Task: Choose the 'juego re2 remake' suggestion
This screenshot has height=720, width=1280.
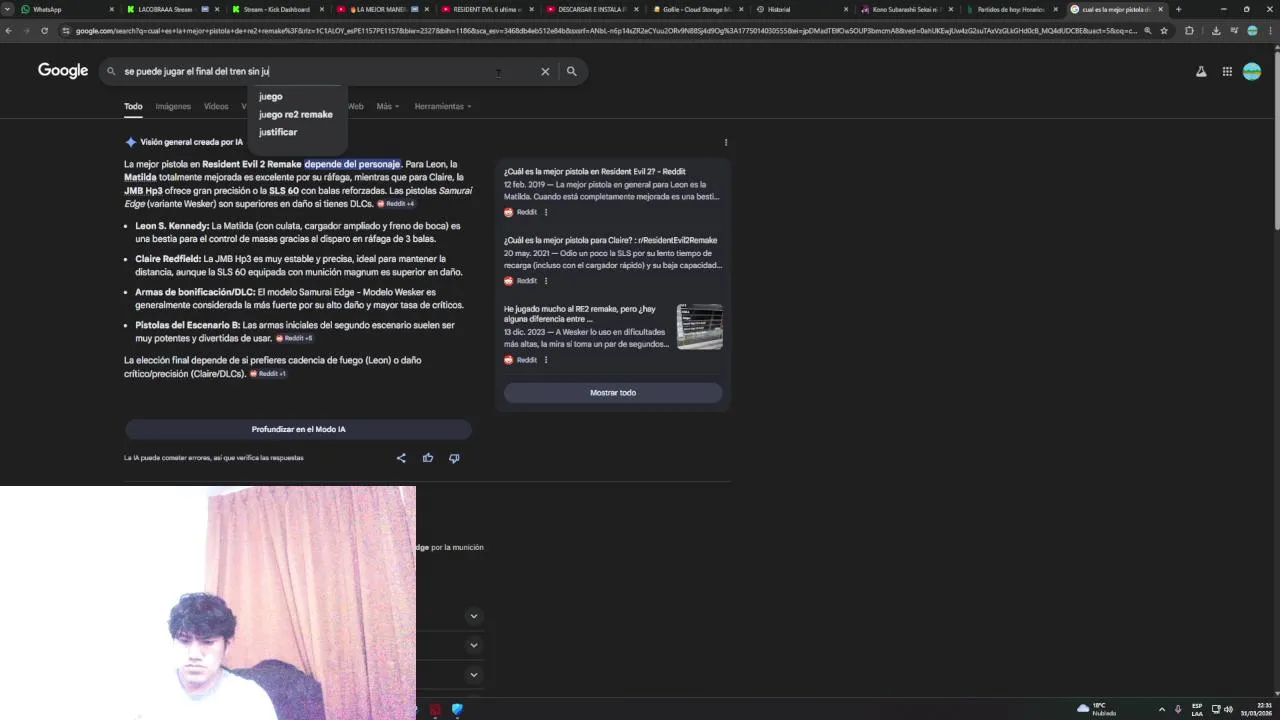Action: (x=296, y=115)
